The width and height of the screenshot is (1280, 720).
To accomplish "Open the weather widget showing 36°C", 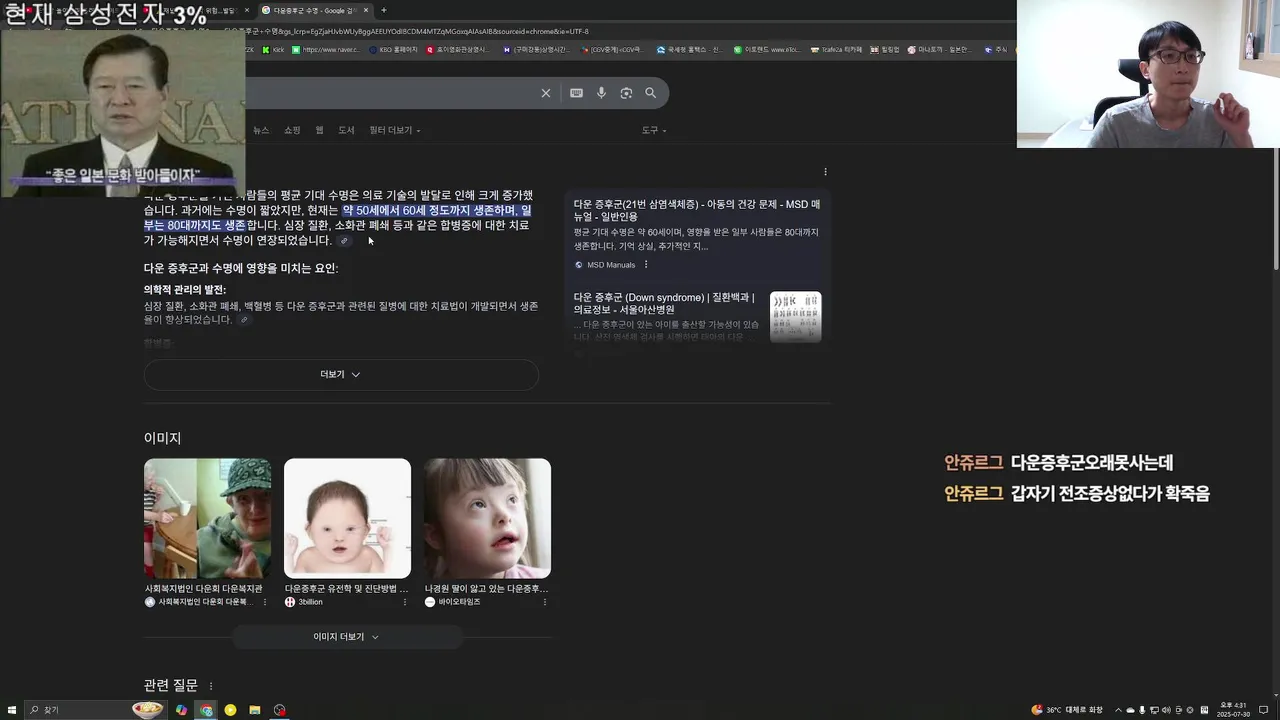I will coord(1067,710).
